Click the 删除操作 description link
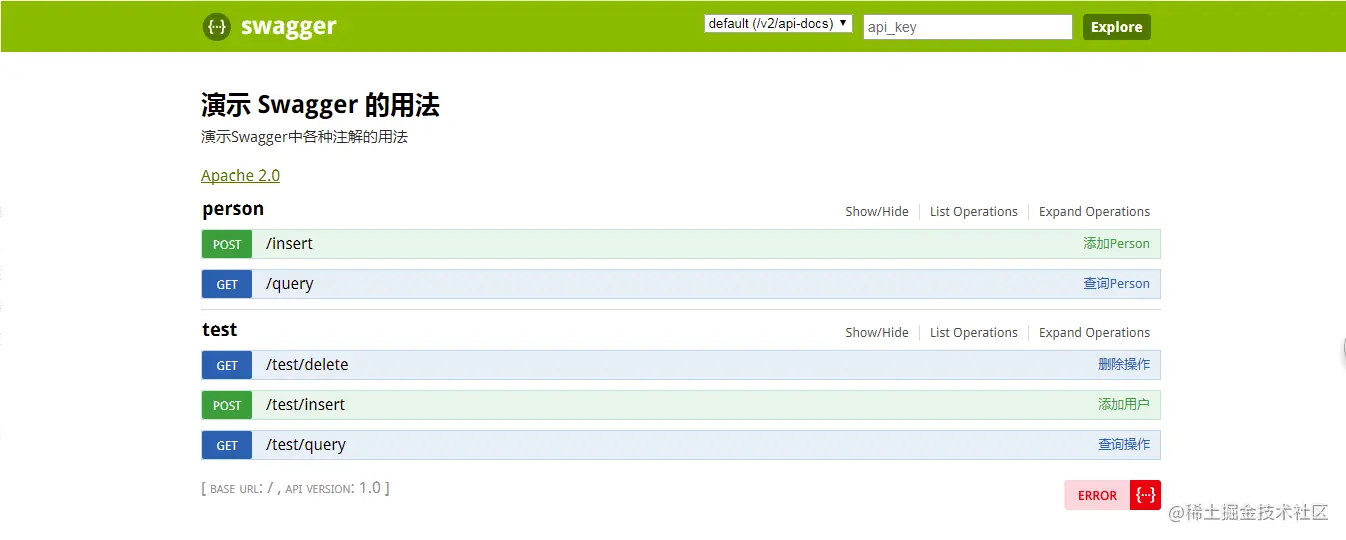This screenshot has width=1346, height=540. (x=1124, y=364)
